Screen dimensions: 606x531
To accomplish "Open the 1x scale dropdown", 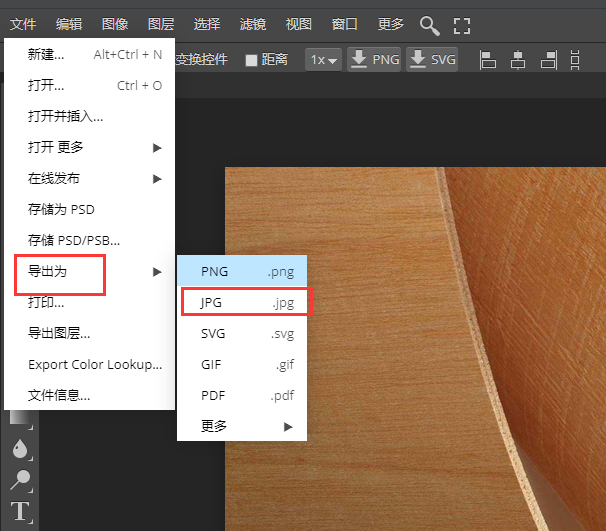I will coord(323,60).
